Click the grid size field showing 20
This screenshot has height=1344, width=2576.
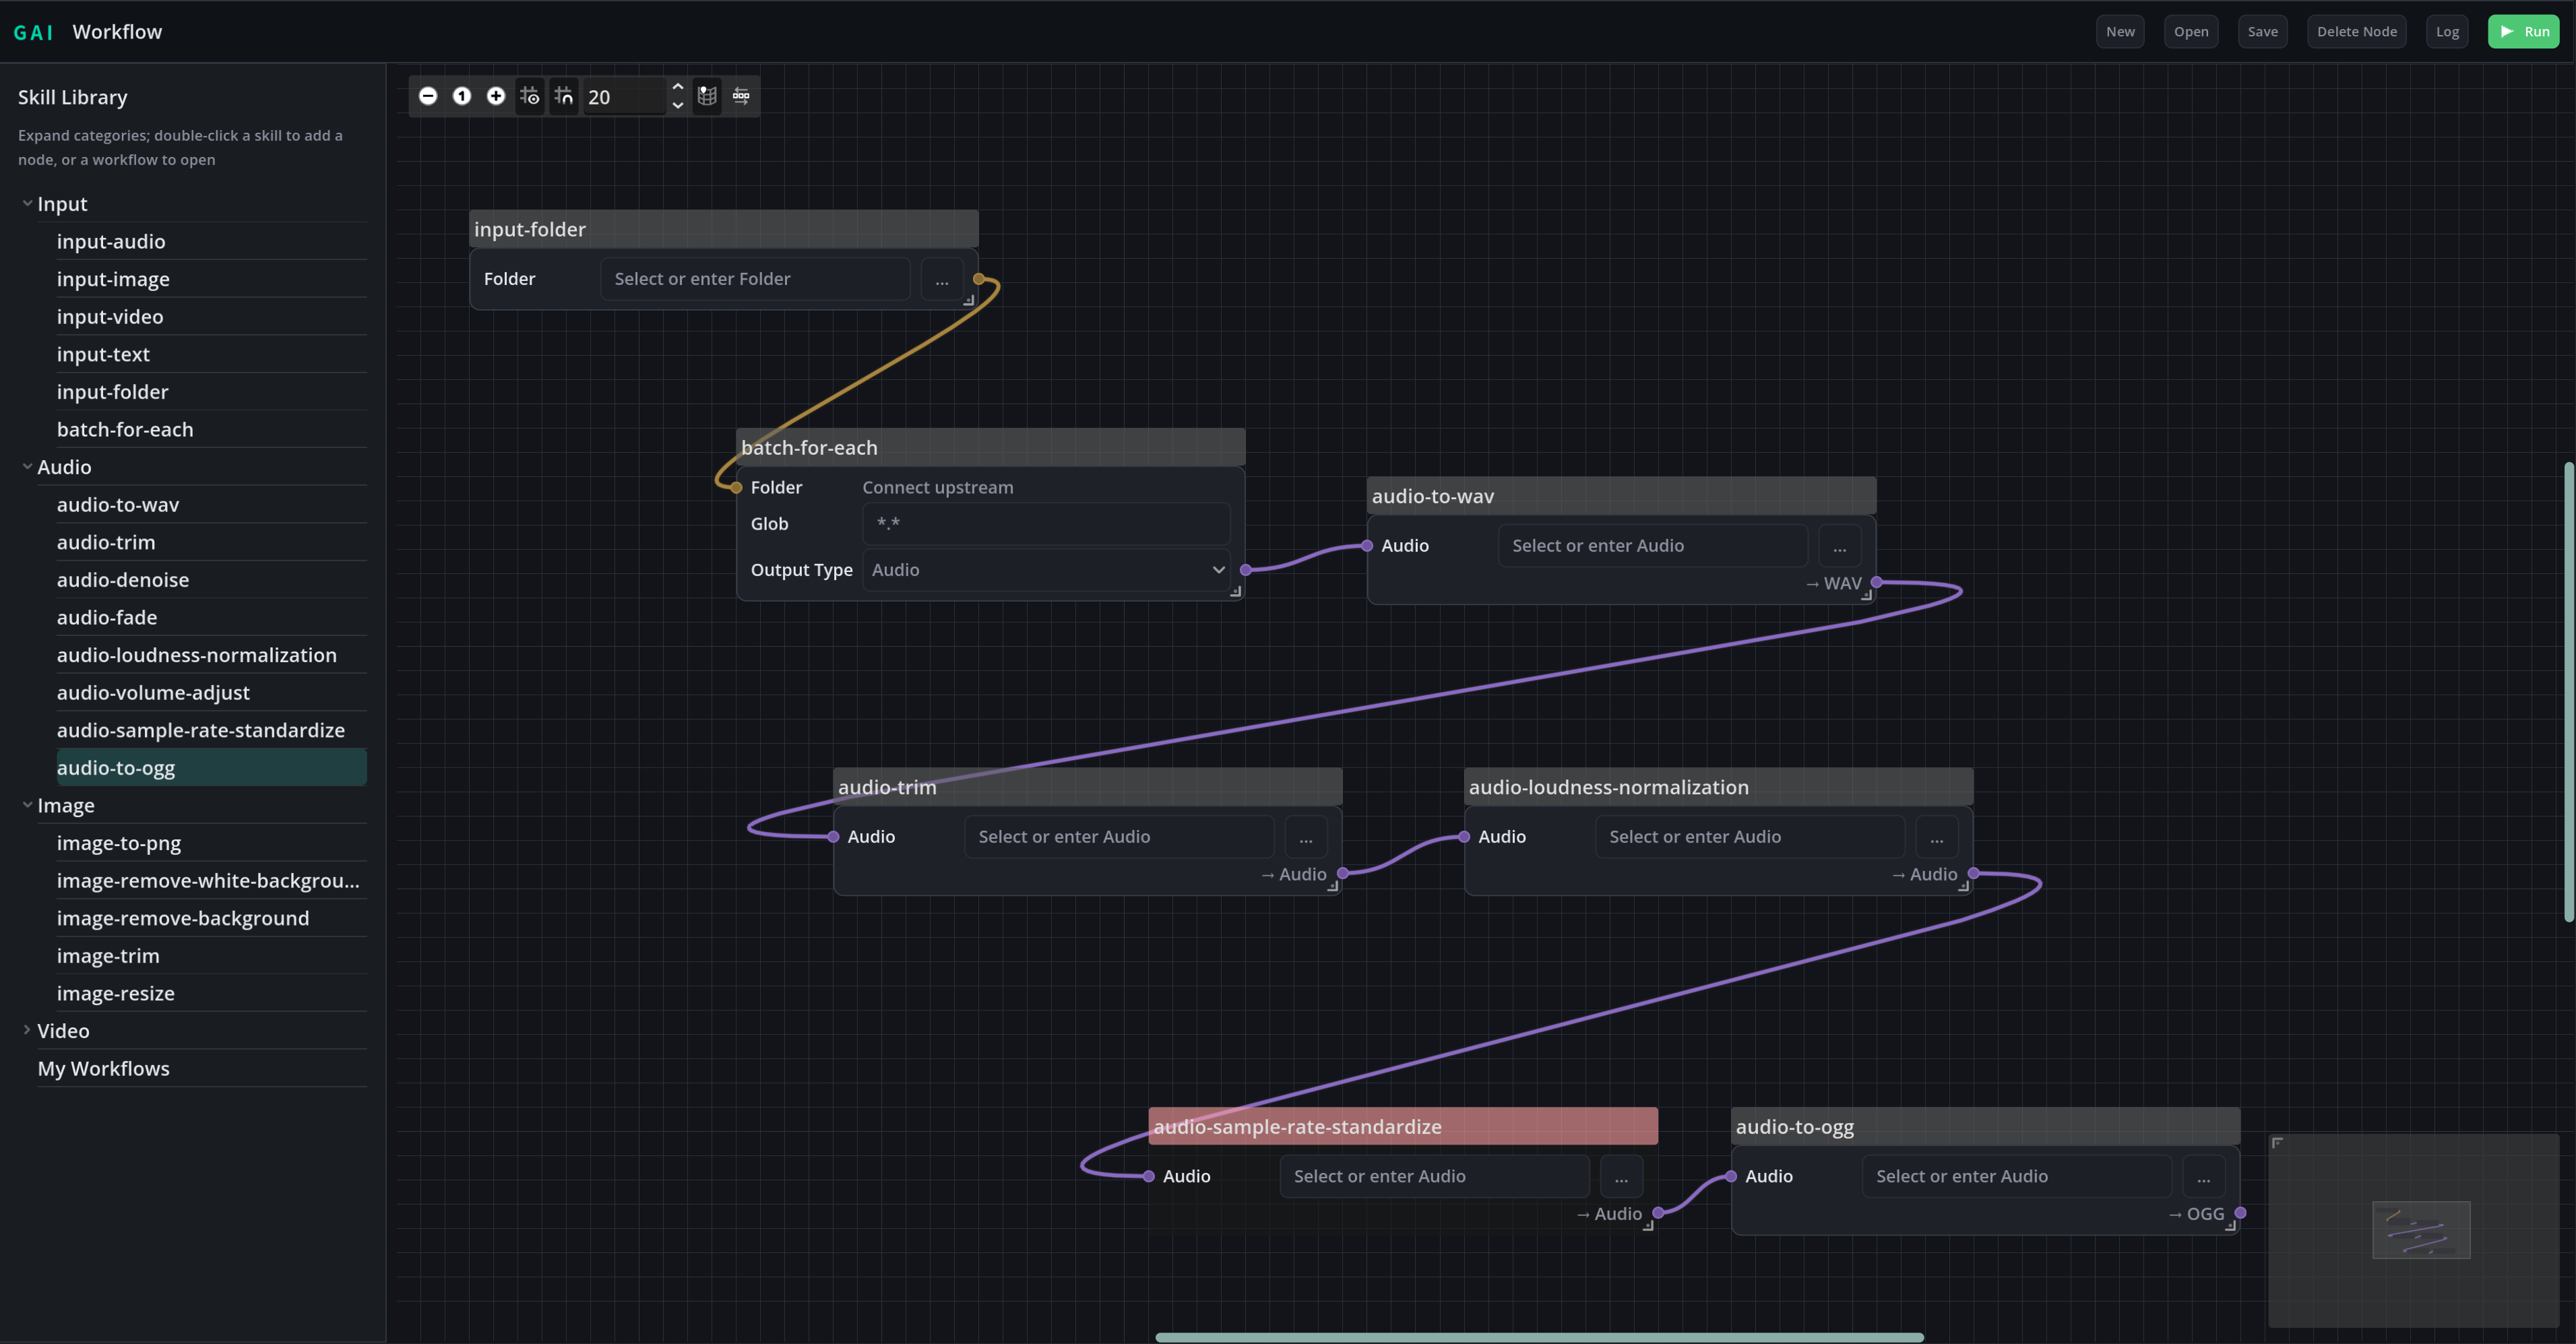point(625,97)
